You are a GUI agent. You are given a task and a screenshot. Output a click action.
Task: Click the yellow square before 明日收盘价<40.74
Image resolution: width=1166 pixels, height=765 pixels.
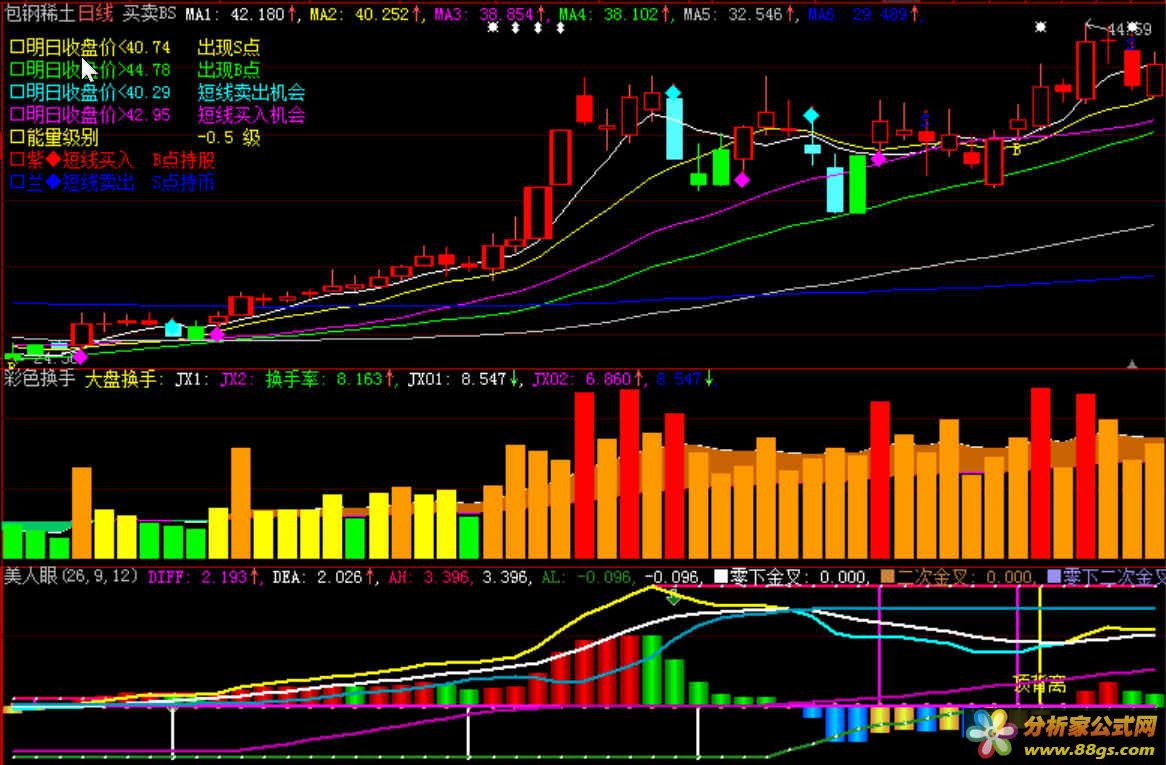(16, 48)
